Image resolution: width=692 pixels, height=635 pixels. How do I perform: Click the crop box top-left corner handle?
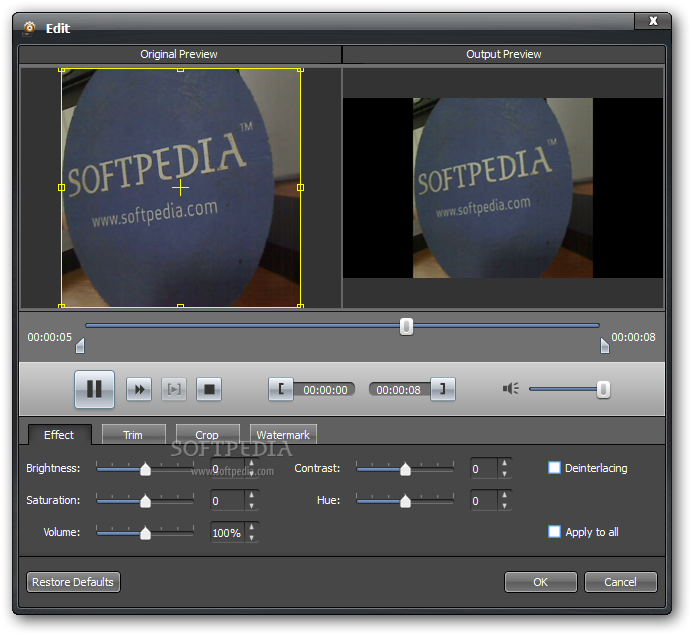click(61, 70)
